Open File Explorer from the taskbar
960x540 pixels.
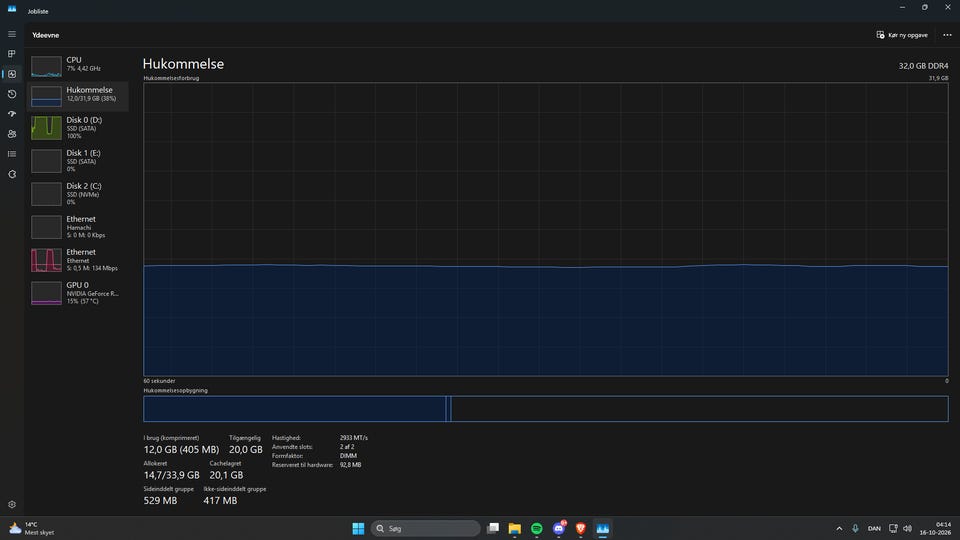click(x=515, y=528)
